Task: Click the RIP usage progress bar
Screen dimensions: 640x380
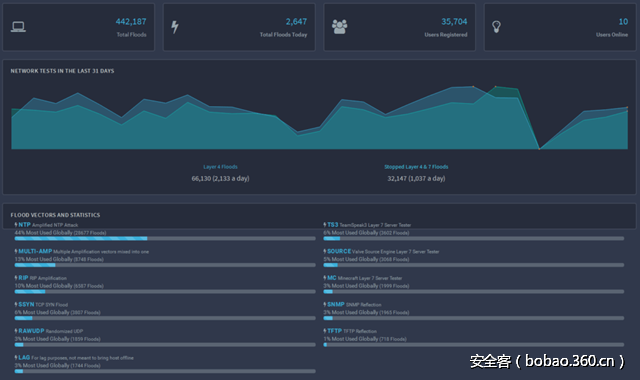Action: [x=165, y=291]
